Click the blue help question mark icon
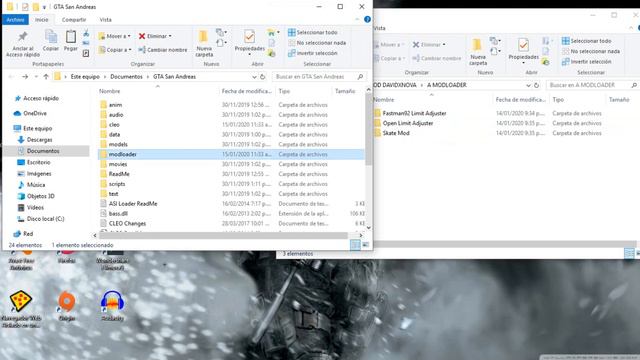Viewport: 640px width, 360px height. [367, 19]
